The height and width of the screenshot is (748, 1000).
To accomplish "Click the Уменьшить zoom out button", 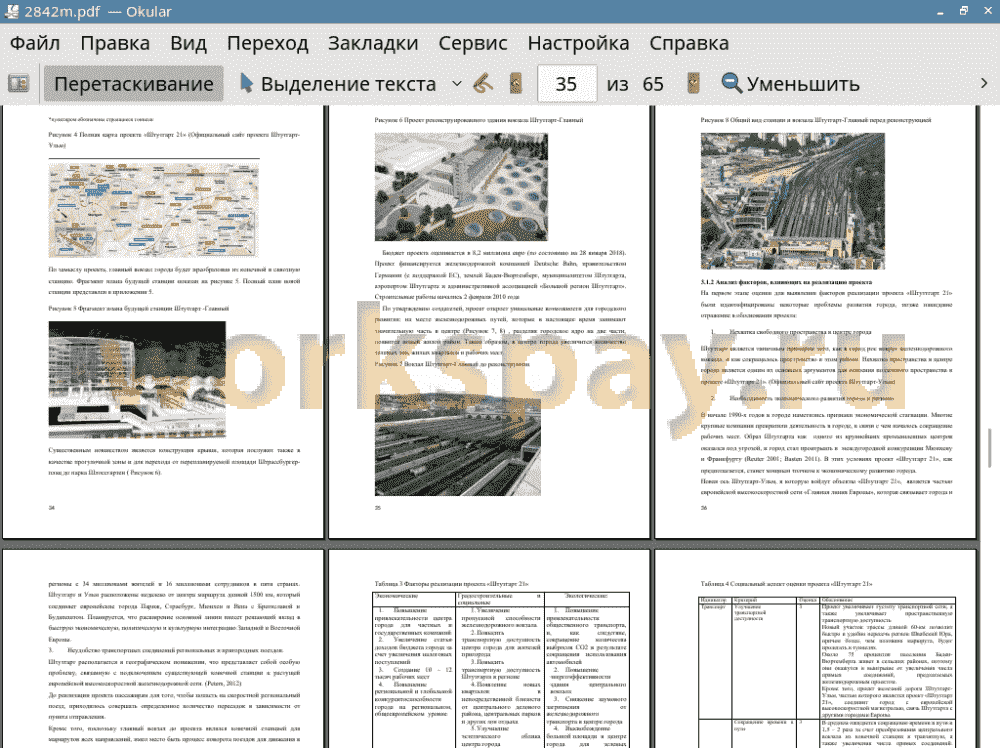I will coord(791,84).
